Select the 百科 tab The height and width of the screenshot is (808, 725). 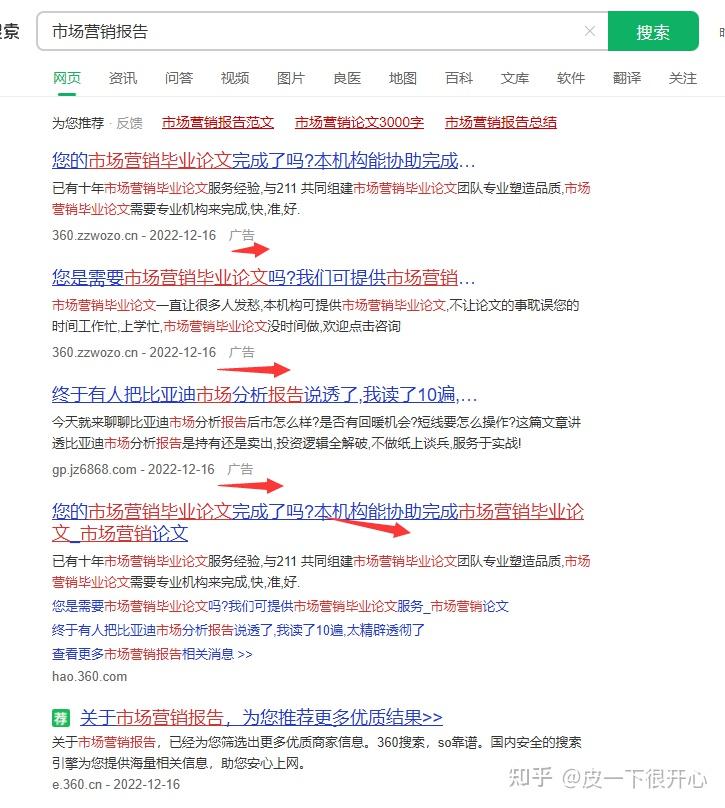click(x=459, y=78)
